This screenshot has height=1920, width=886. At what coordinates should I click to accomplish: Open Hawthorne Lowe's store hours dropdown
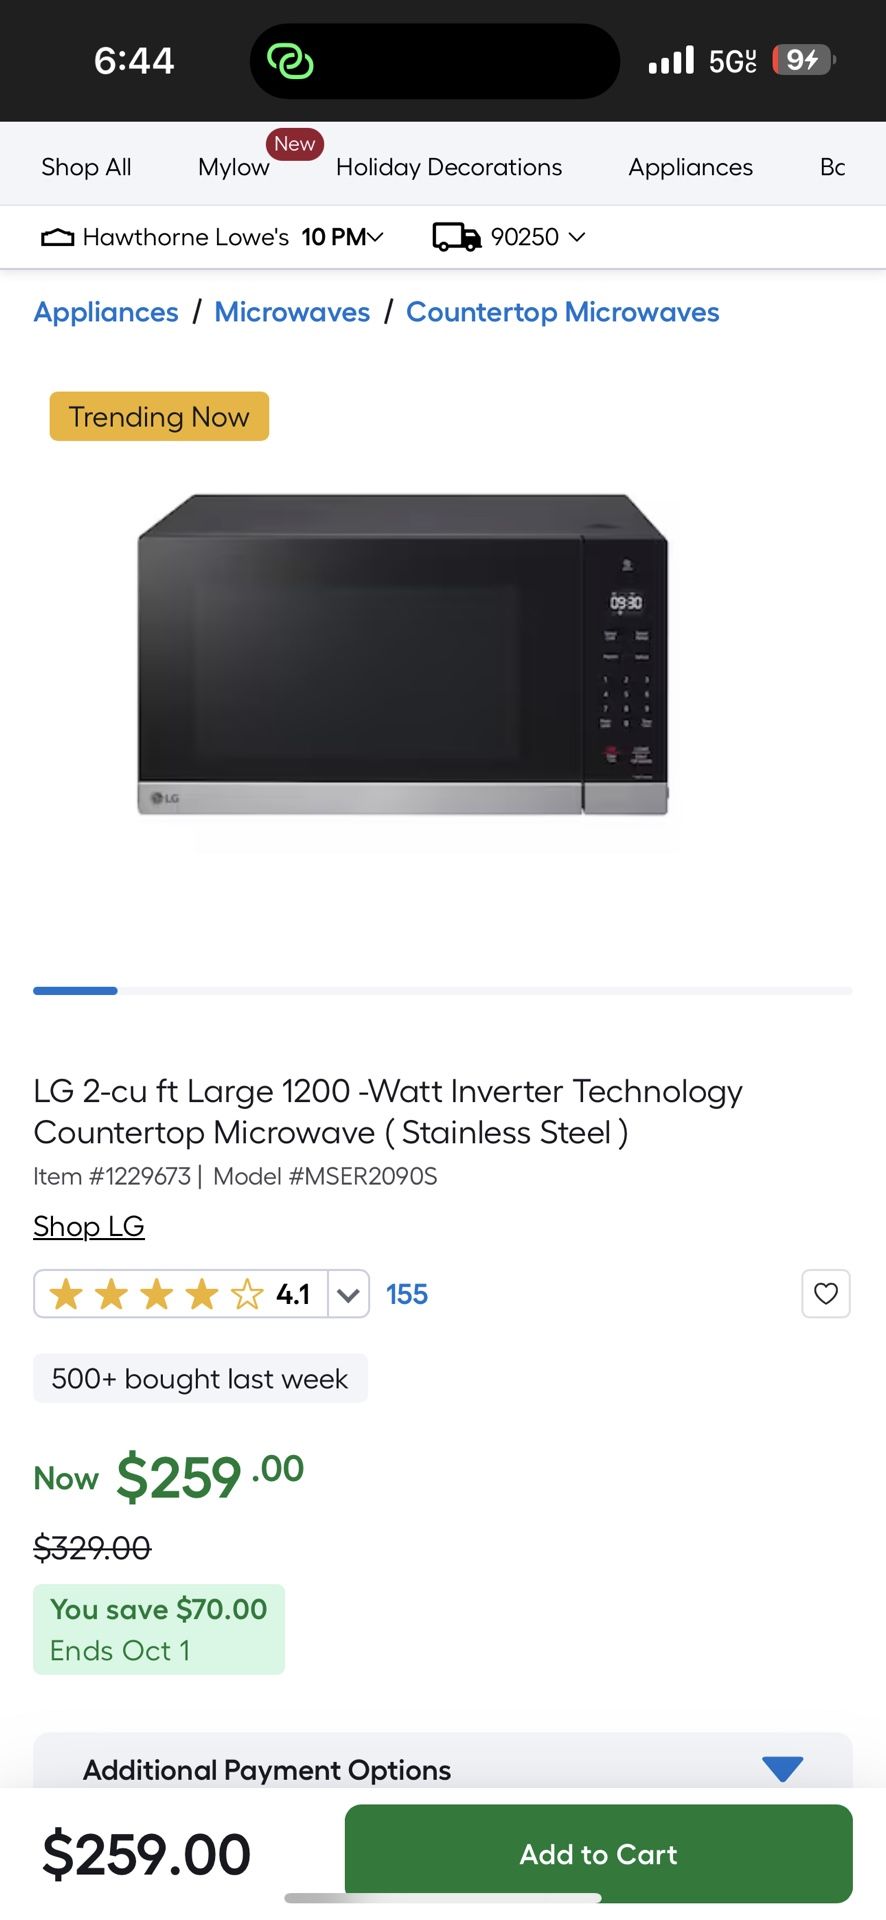343,237
